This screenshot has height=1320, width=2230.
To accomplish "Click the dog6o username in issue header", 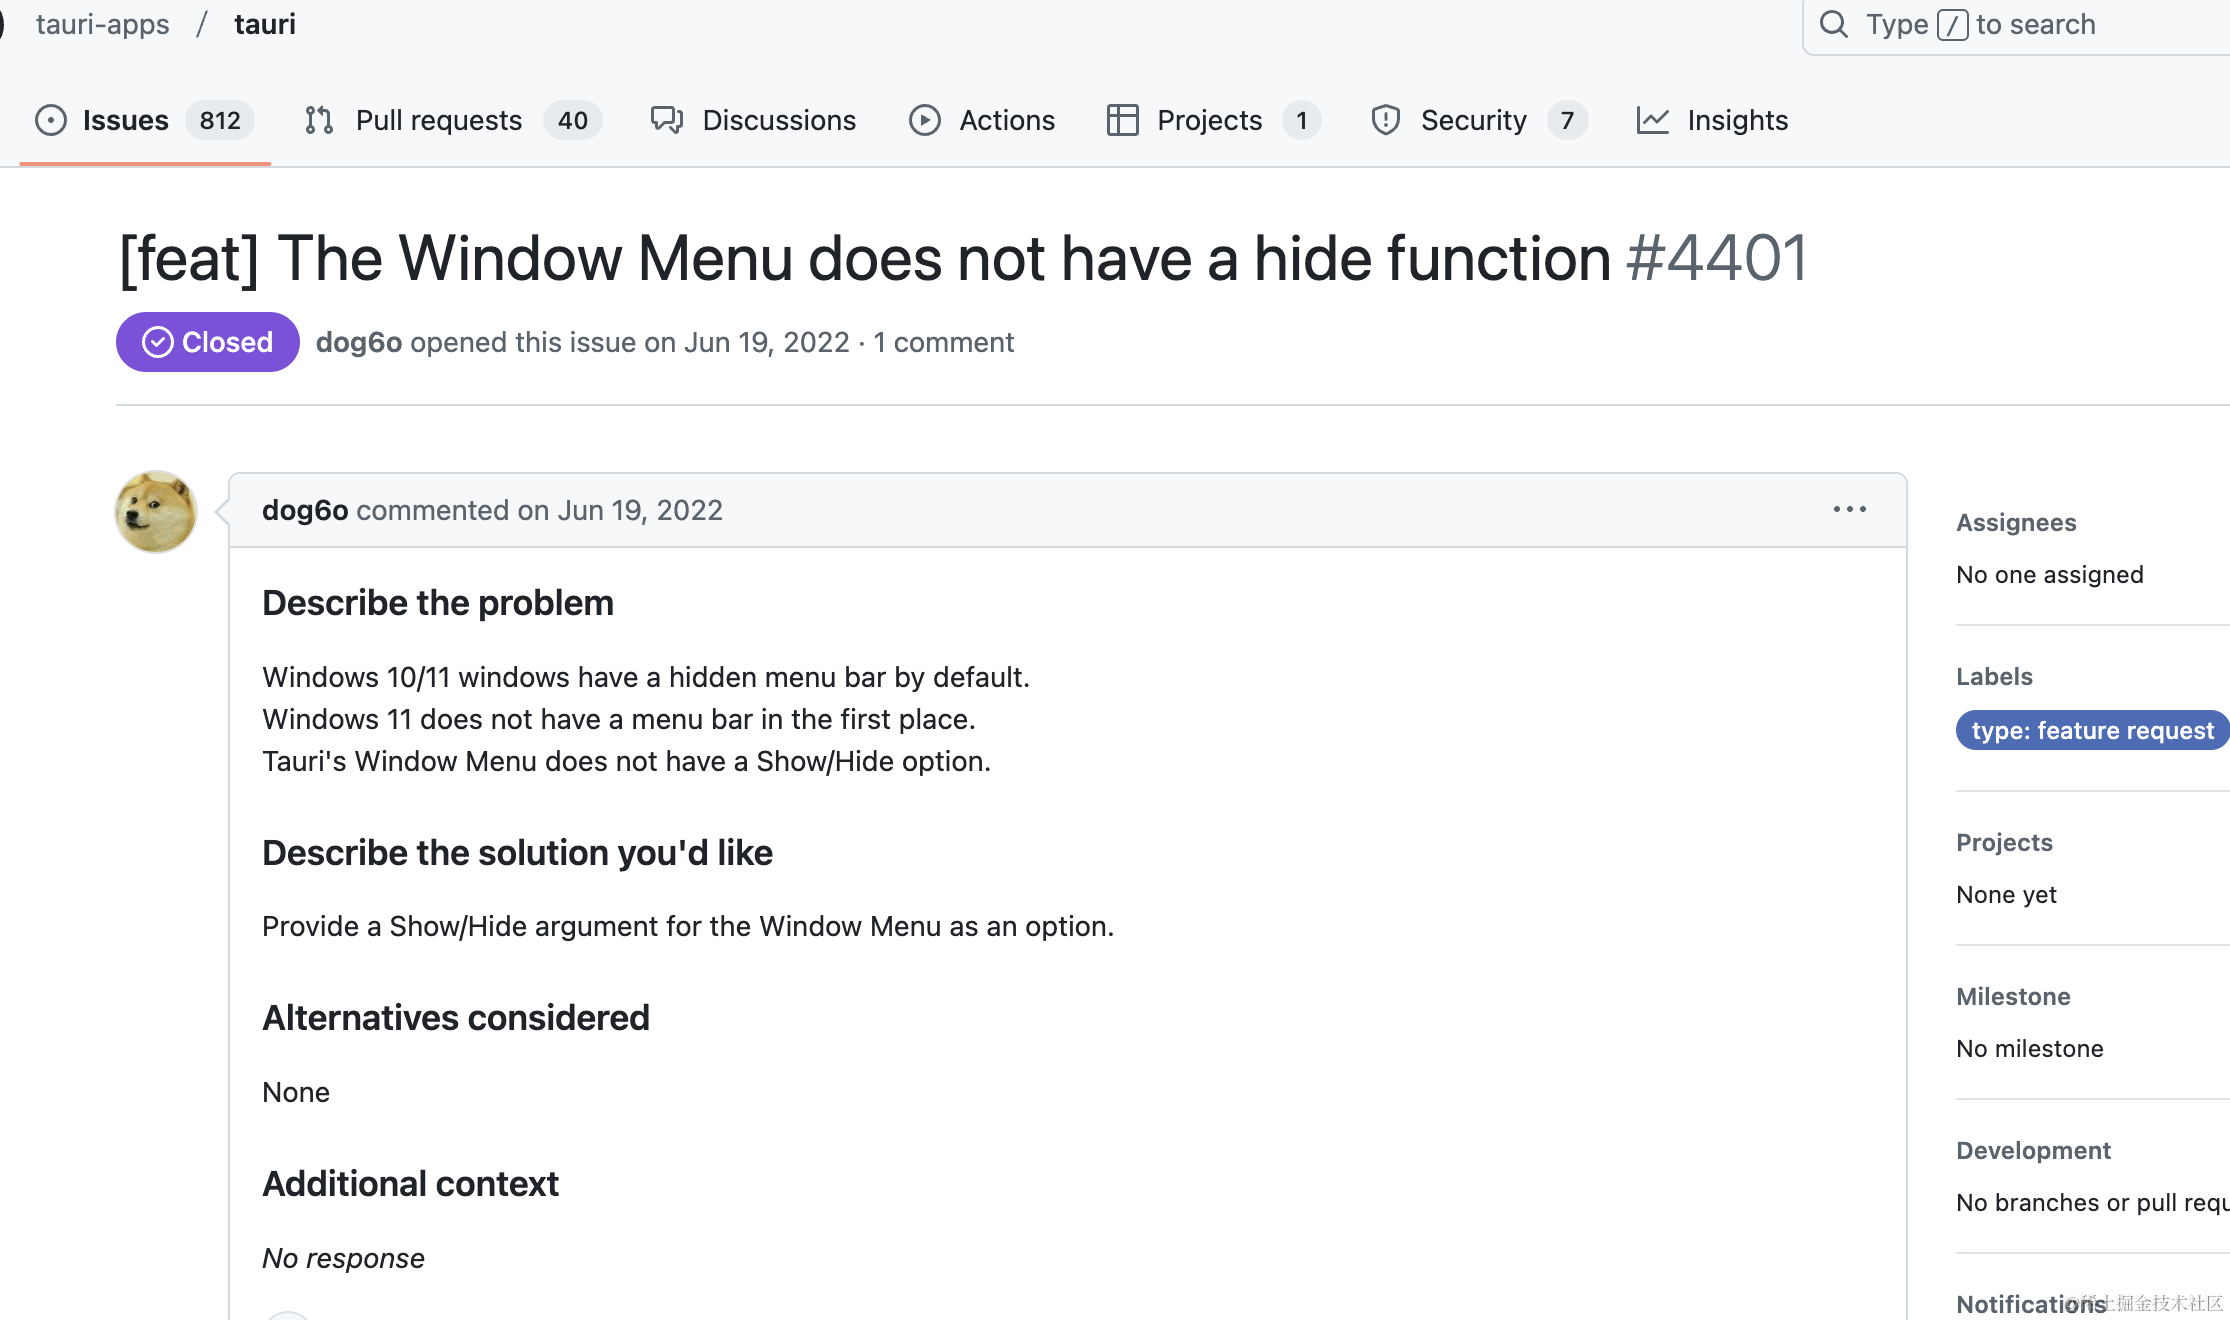I will (x=359, y=342).
